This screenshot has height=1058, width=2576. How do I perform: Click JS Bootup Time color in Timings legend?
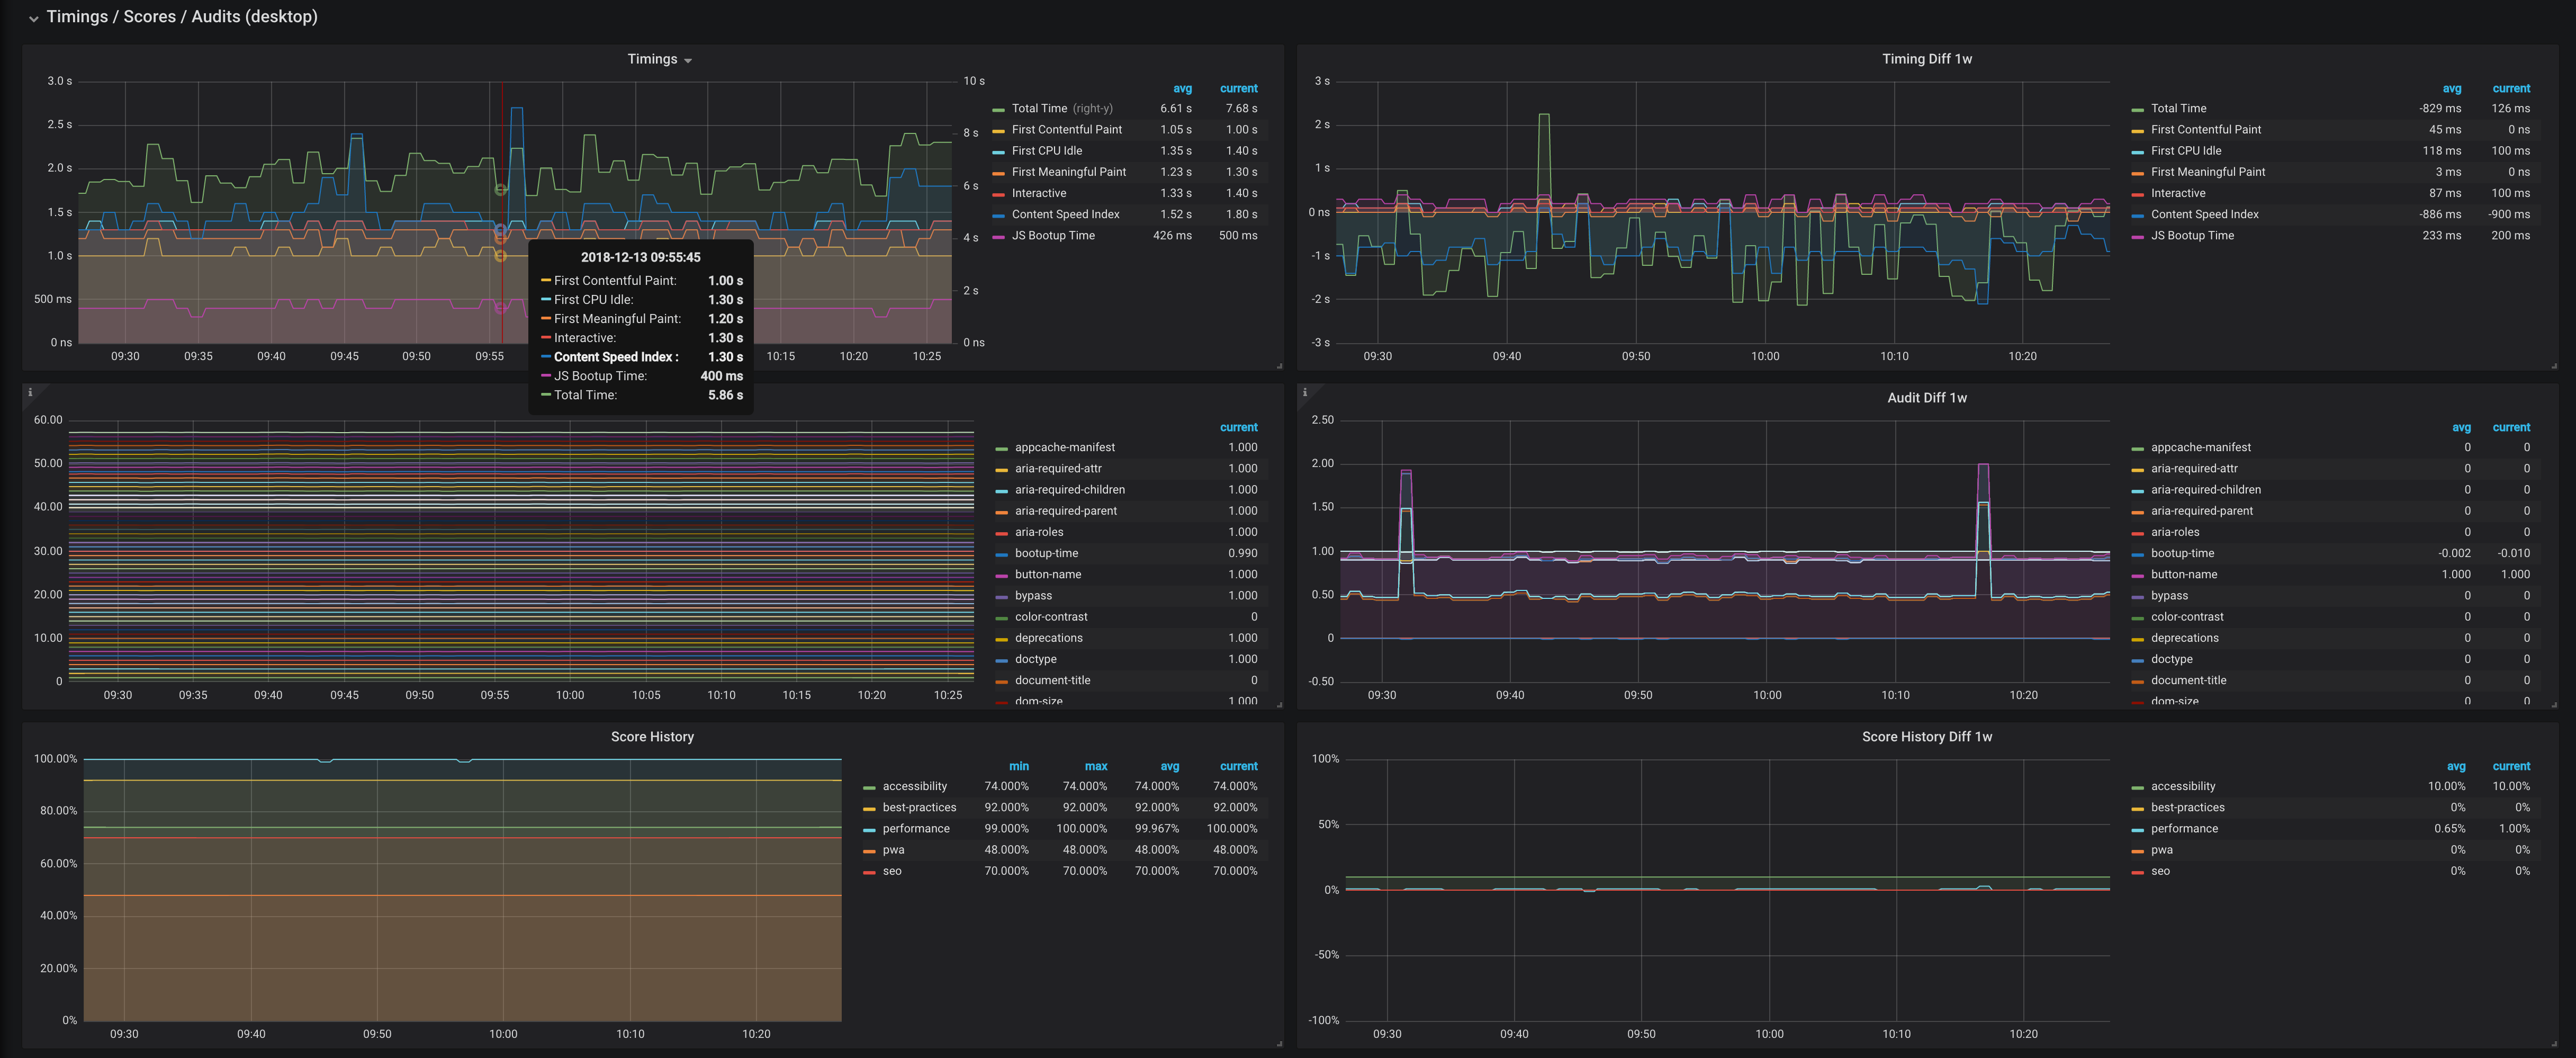click(x=998, y=237)
